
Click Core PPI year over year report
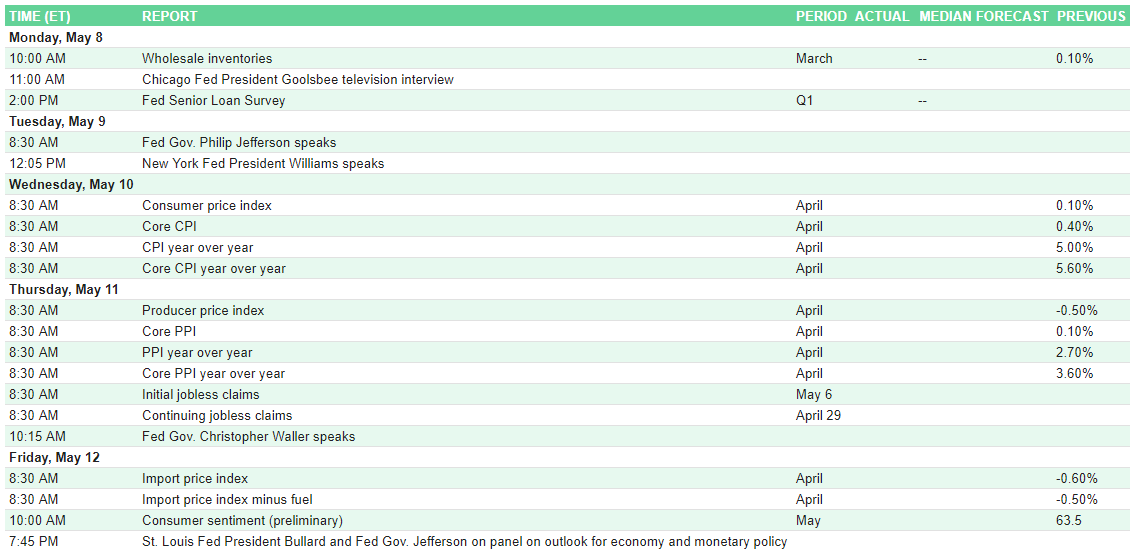pos(214,374)
